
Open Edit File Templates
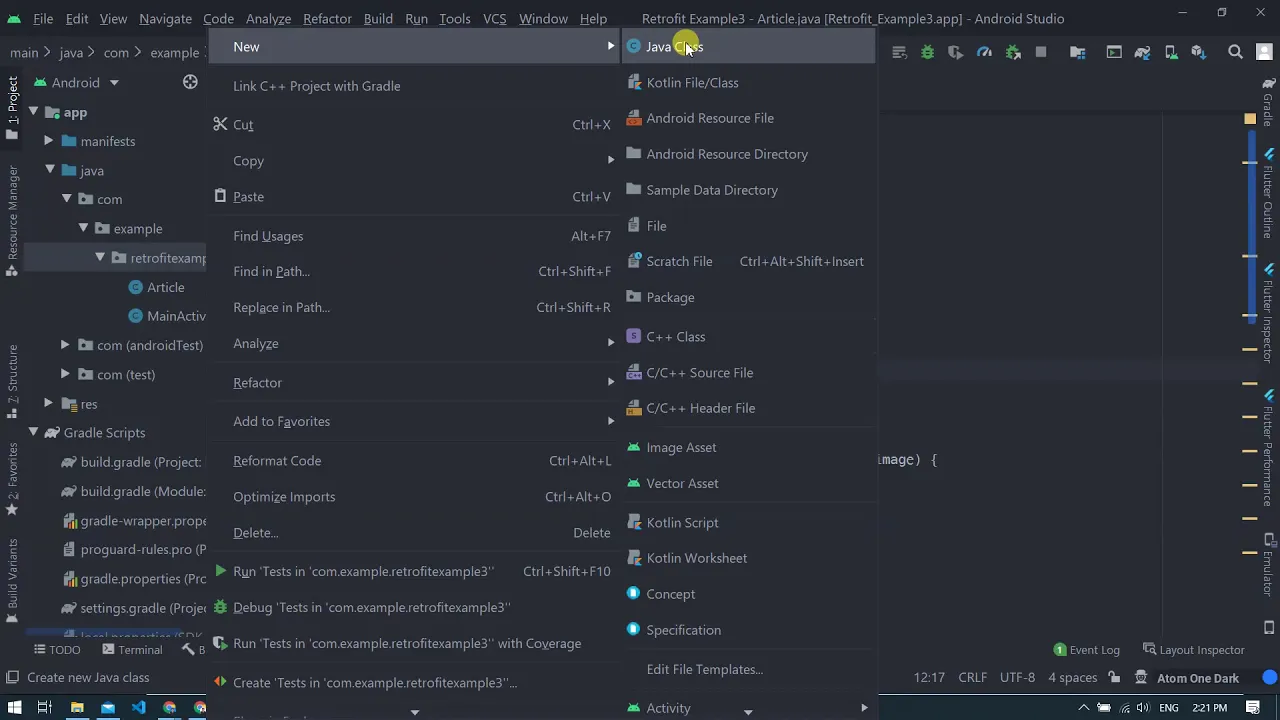click(748, 670)
